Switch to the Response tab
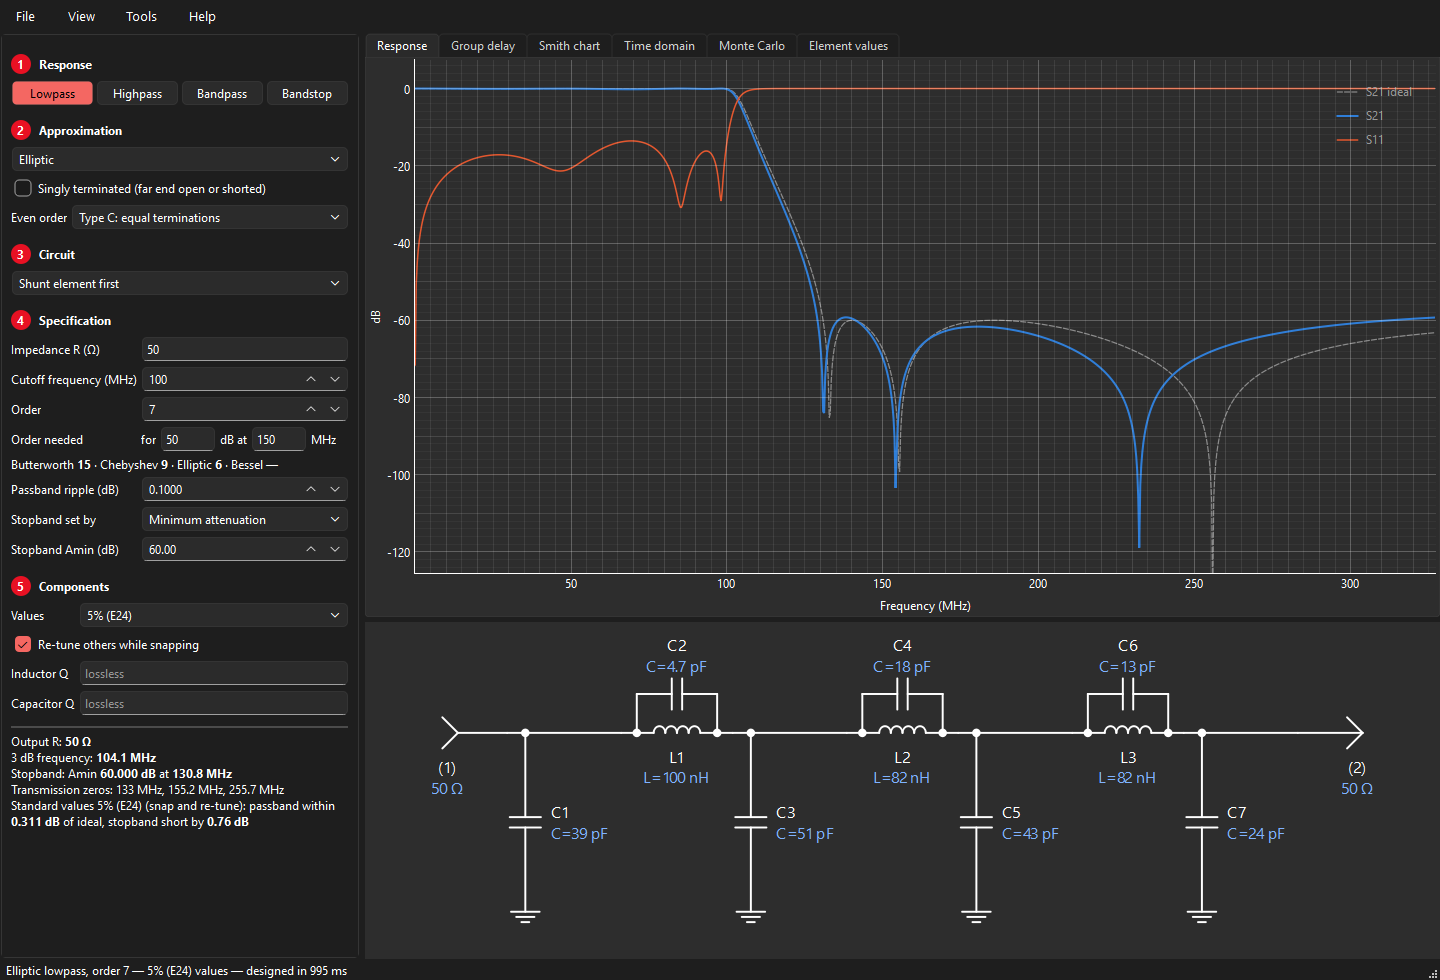The height and width of the screenshot is (980, 1440). click(402, 46)
